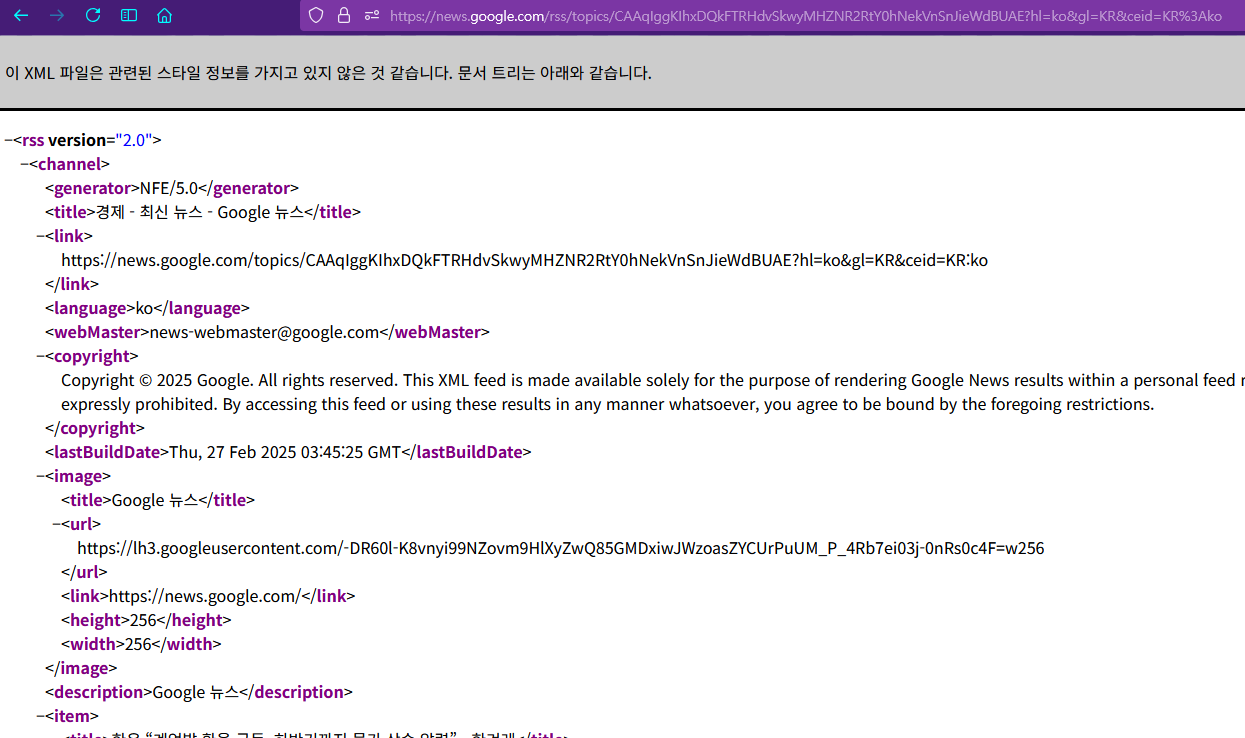Viewport: 1245px width, 738px height.
Task: Collapse the first item element
Action: 40,716
